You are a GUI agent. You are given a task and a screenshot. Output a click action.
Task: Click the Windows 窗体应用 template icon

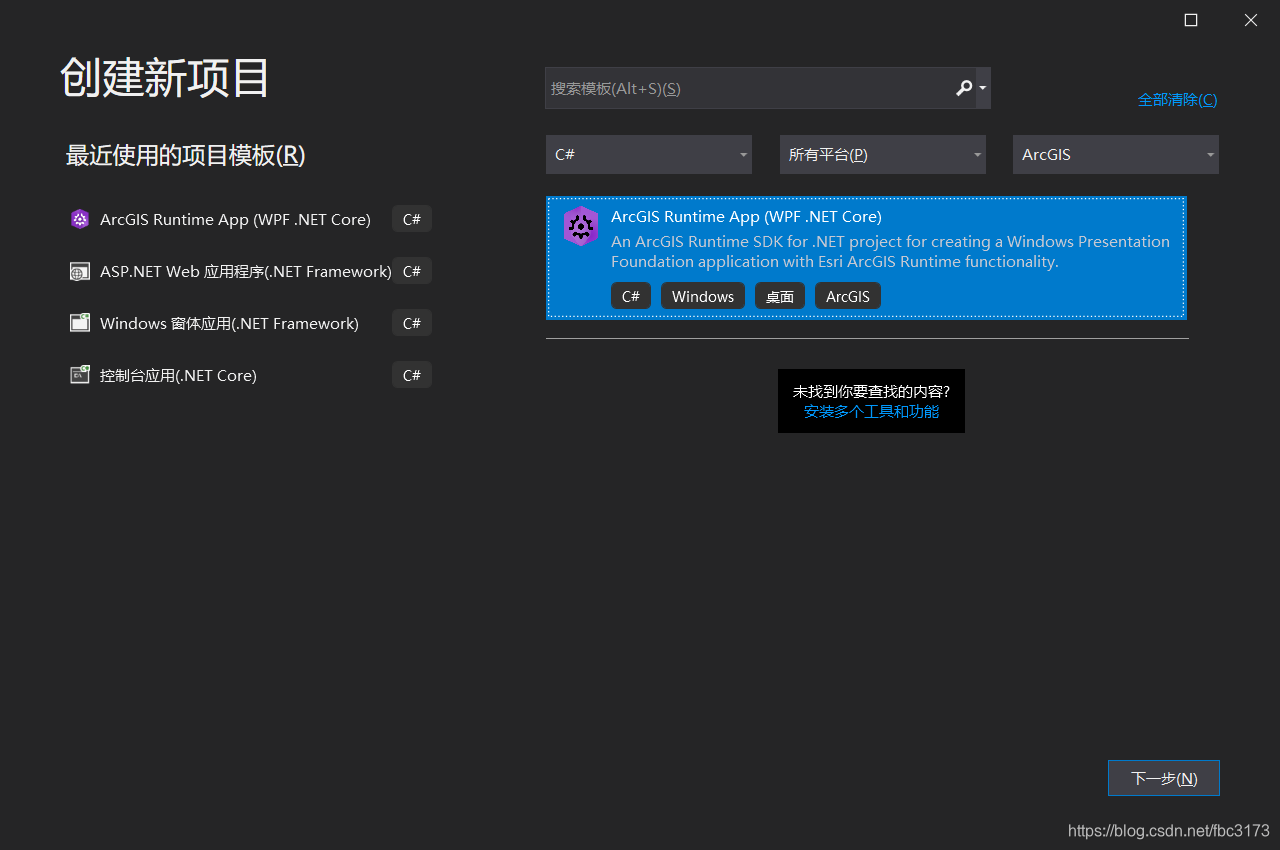(x=80, y=323)
